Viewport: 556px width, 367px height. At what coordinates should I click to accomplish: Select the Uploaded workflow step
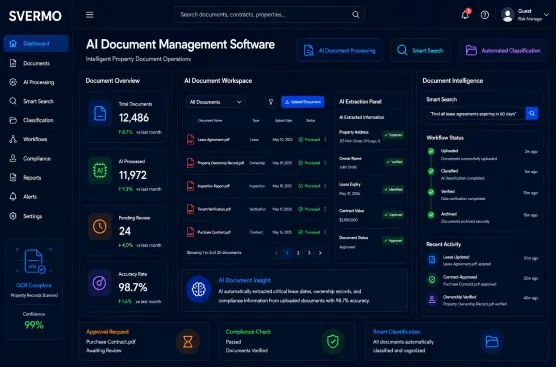tap(482, 155)
